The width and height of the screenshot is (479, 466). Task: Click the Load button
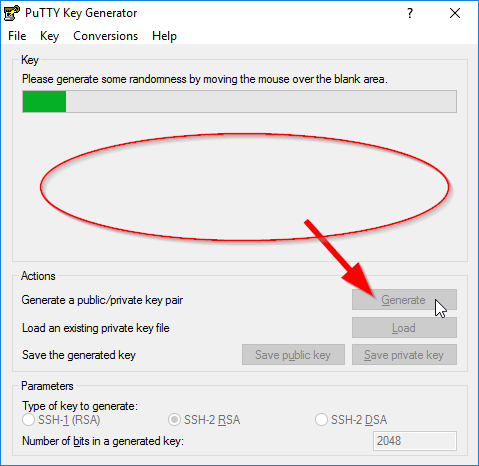coord(404,328)
